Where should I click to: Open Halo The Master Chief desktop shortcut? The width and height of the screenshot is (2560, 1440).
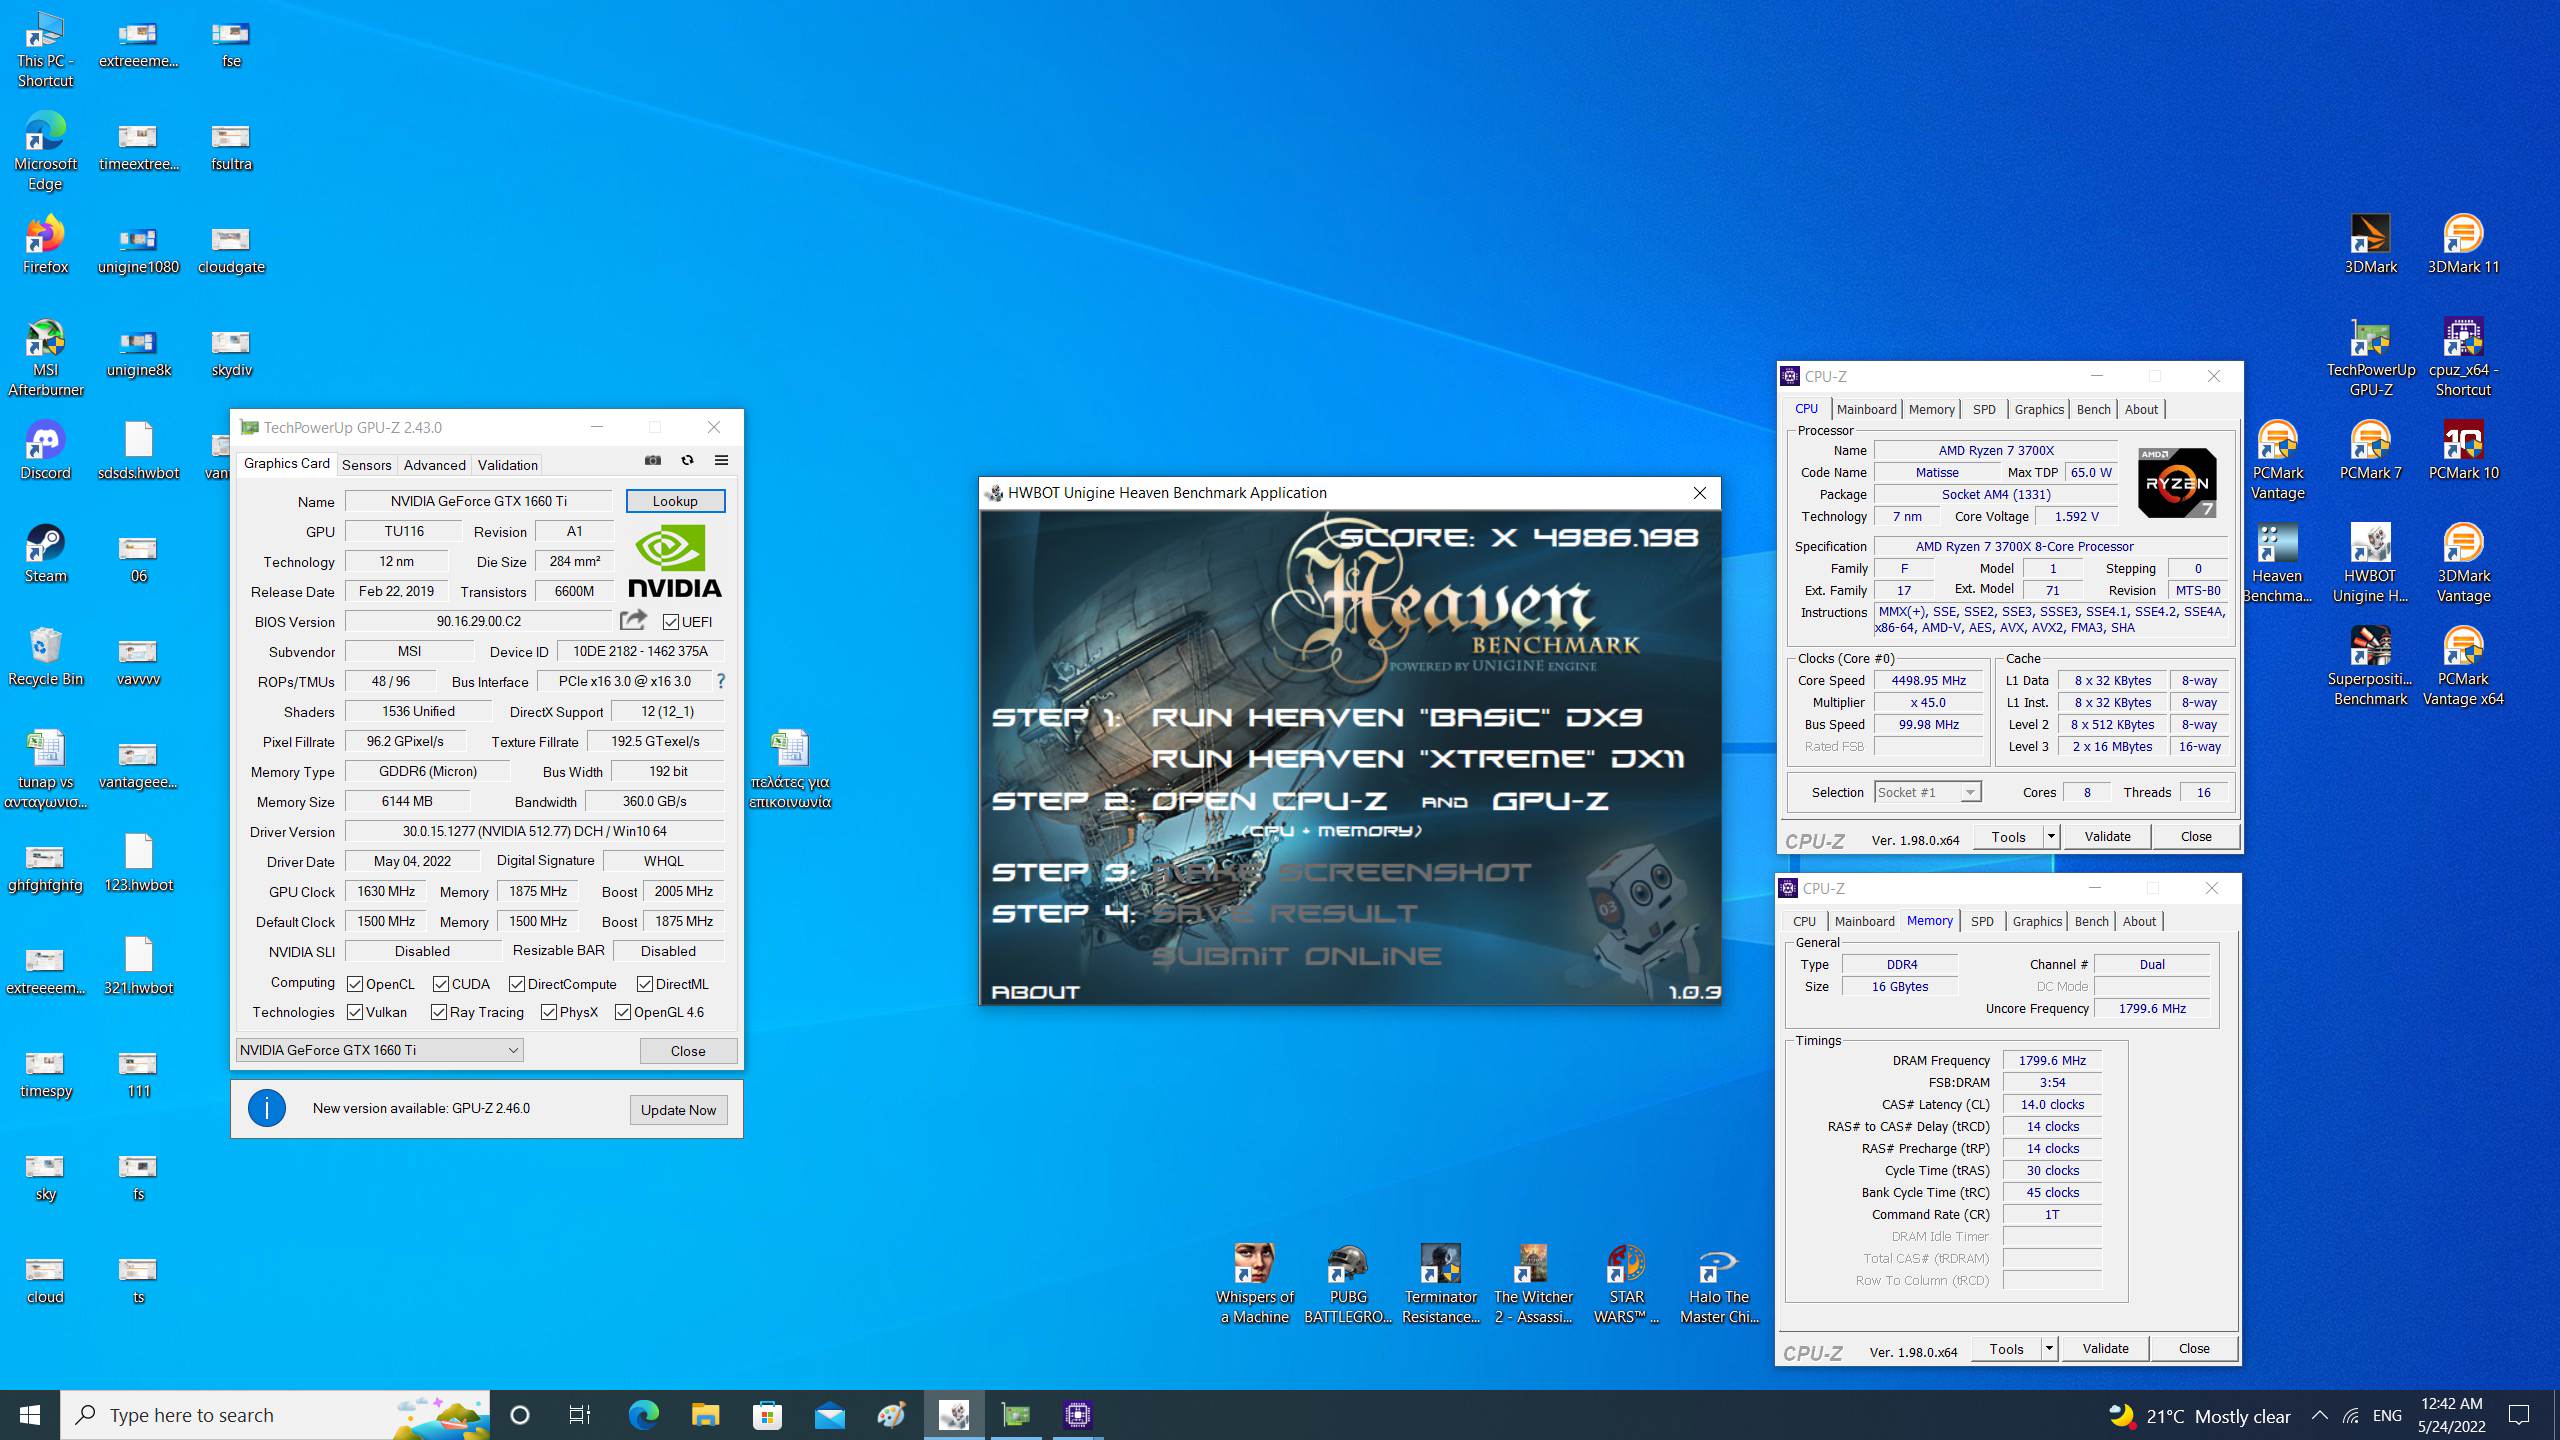1719,1285
